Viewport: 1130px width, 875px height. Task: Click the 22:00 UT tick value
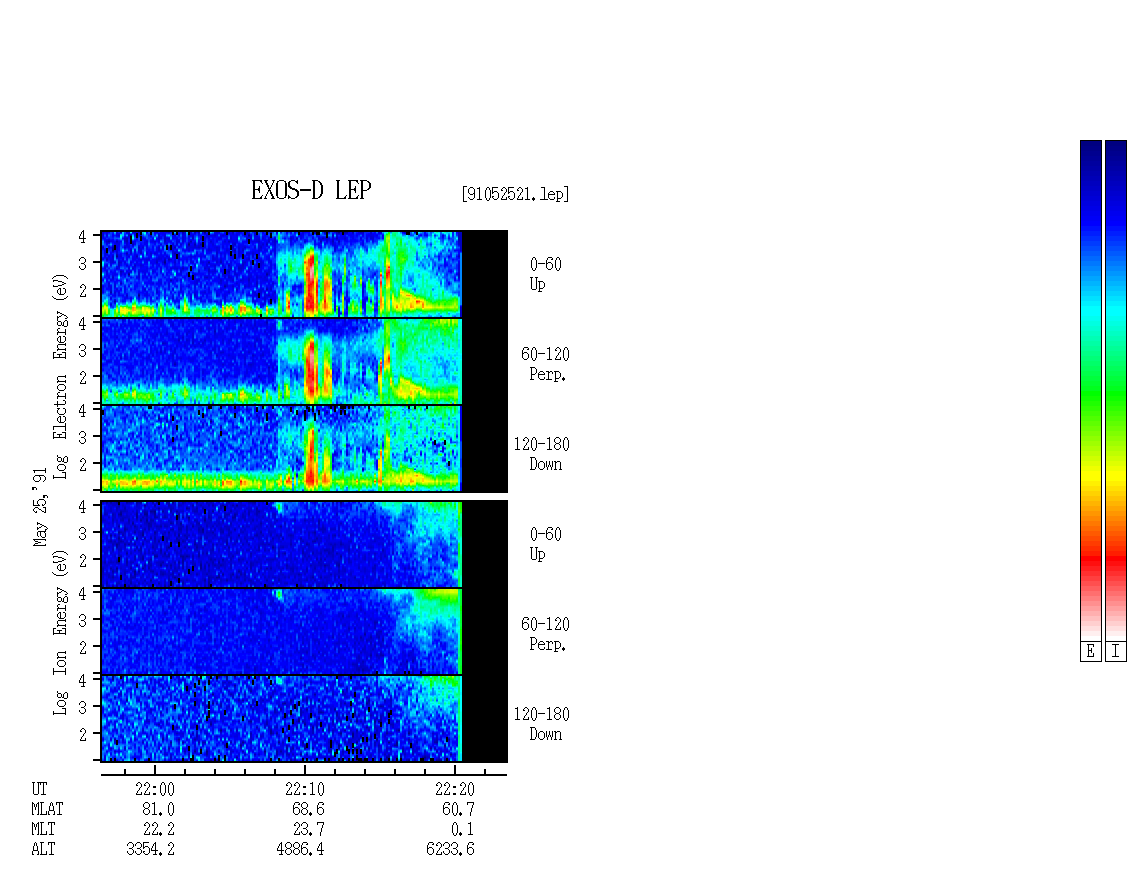click(155, 789)
